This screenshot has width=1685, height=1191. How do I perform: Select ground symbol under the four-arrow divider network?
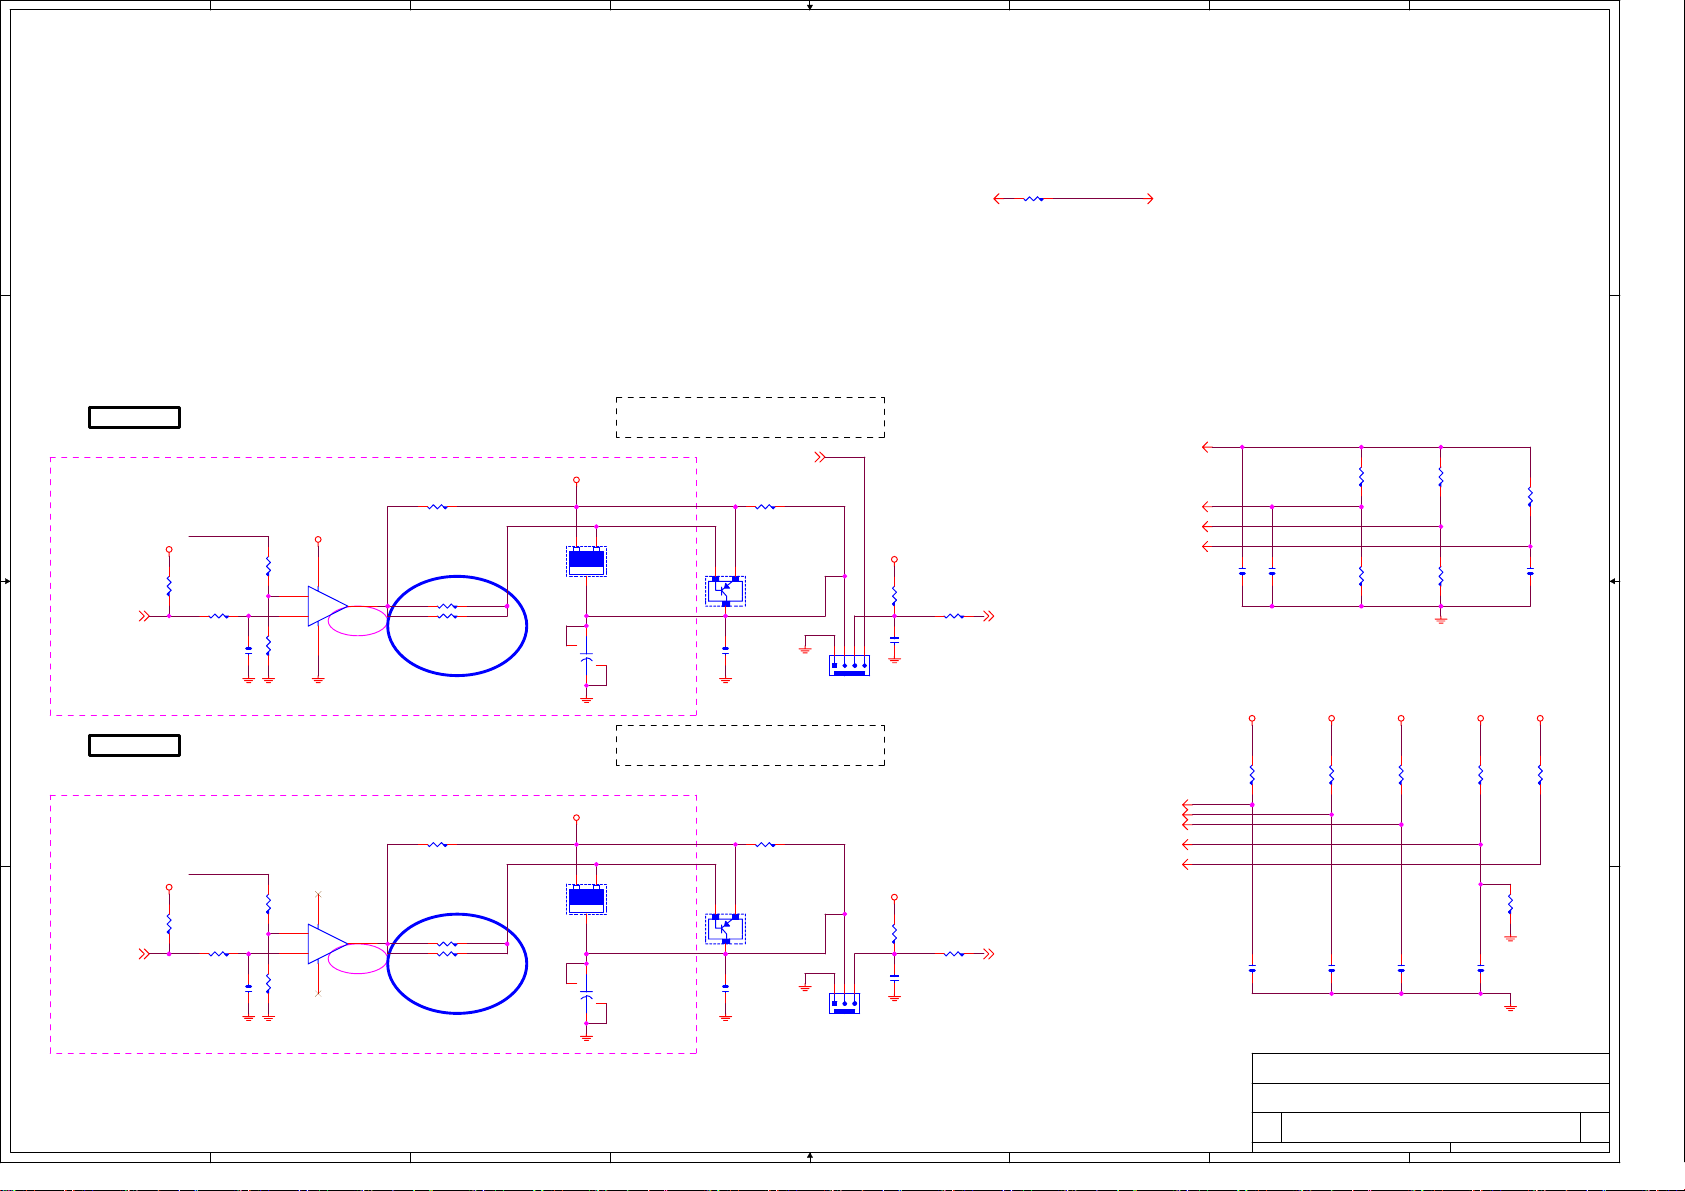click(1441, 620)
